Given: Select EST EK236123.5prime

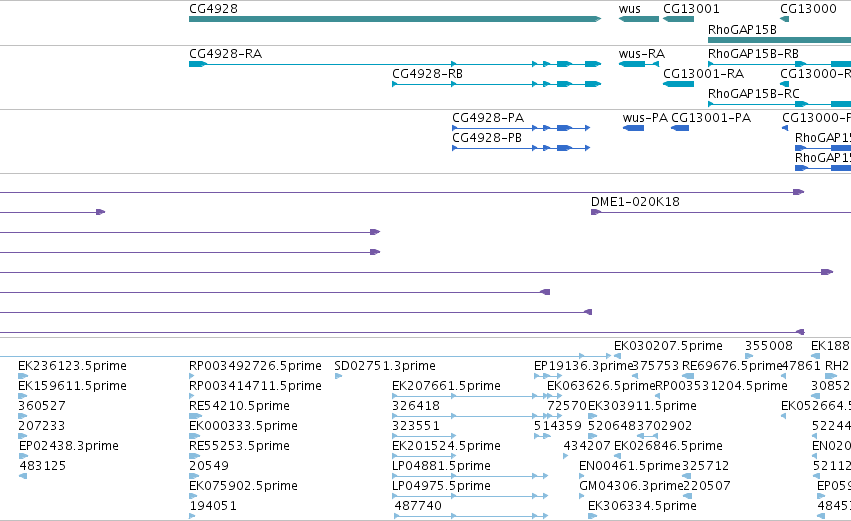Looking at the screenshot, I should pos(72,366).
